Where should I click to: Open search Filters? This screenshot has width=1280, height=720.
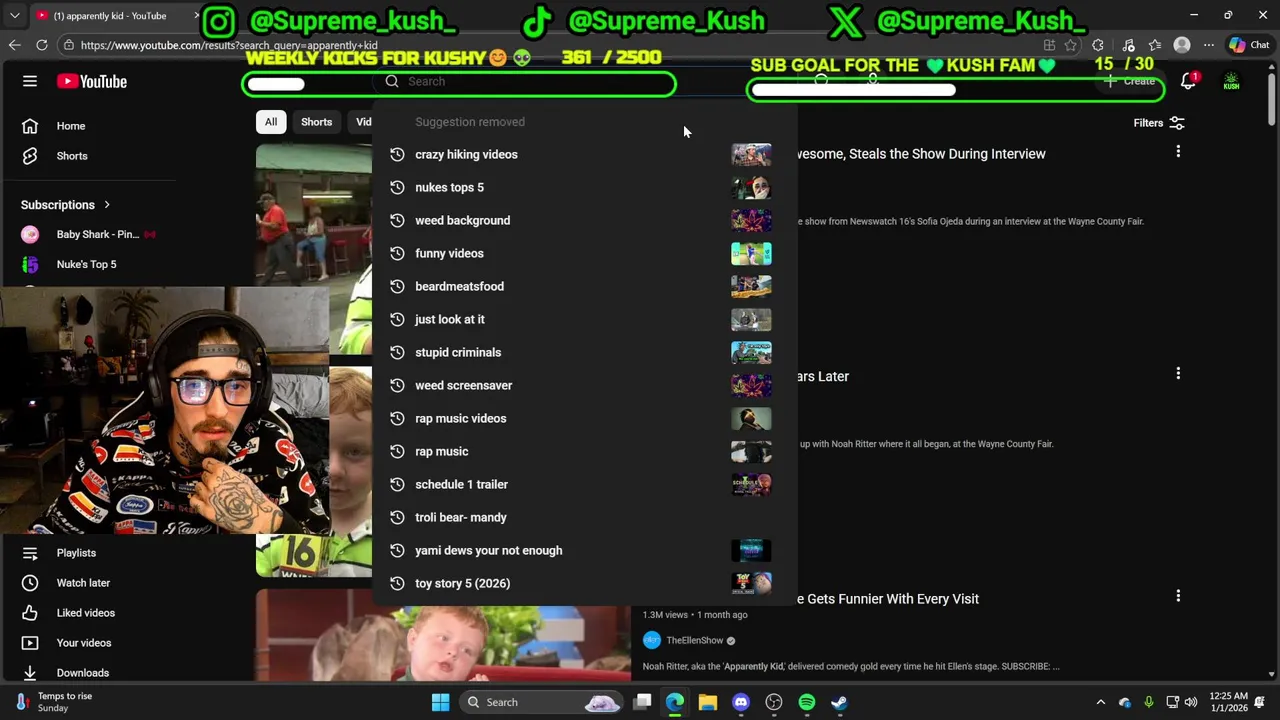(x=1158, y=123)
